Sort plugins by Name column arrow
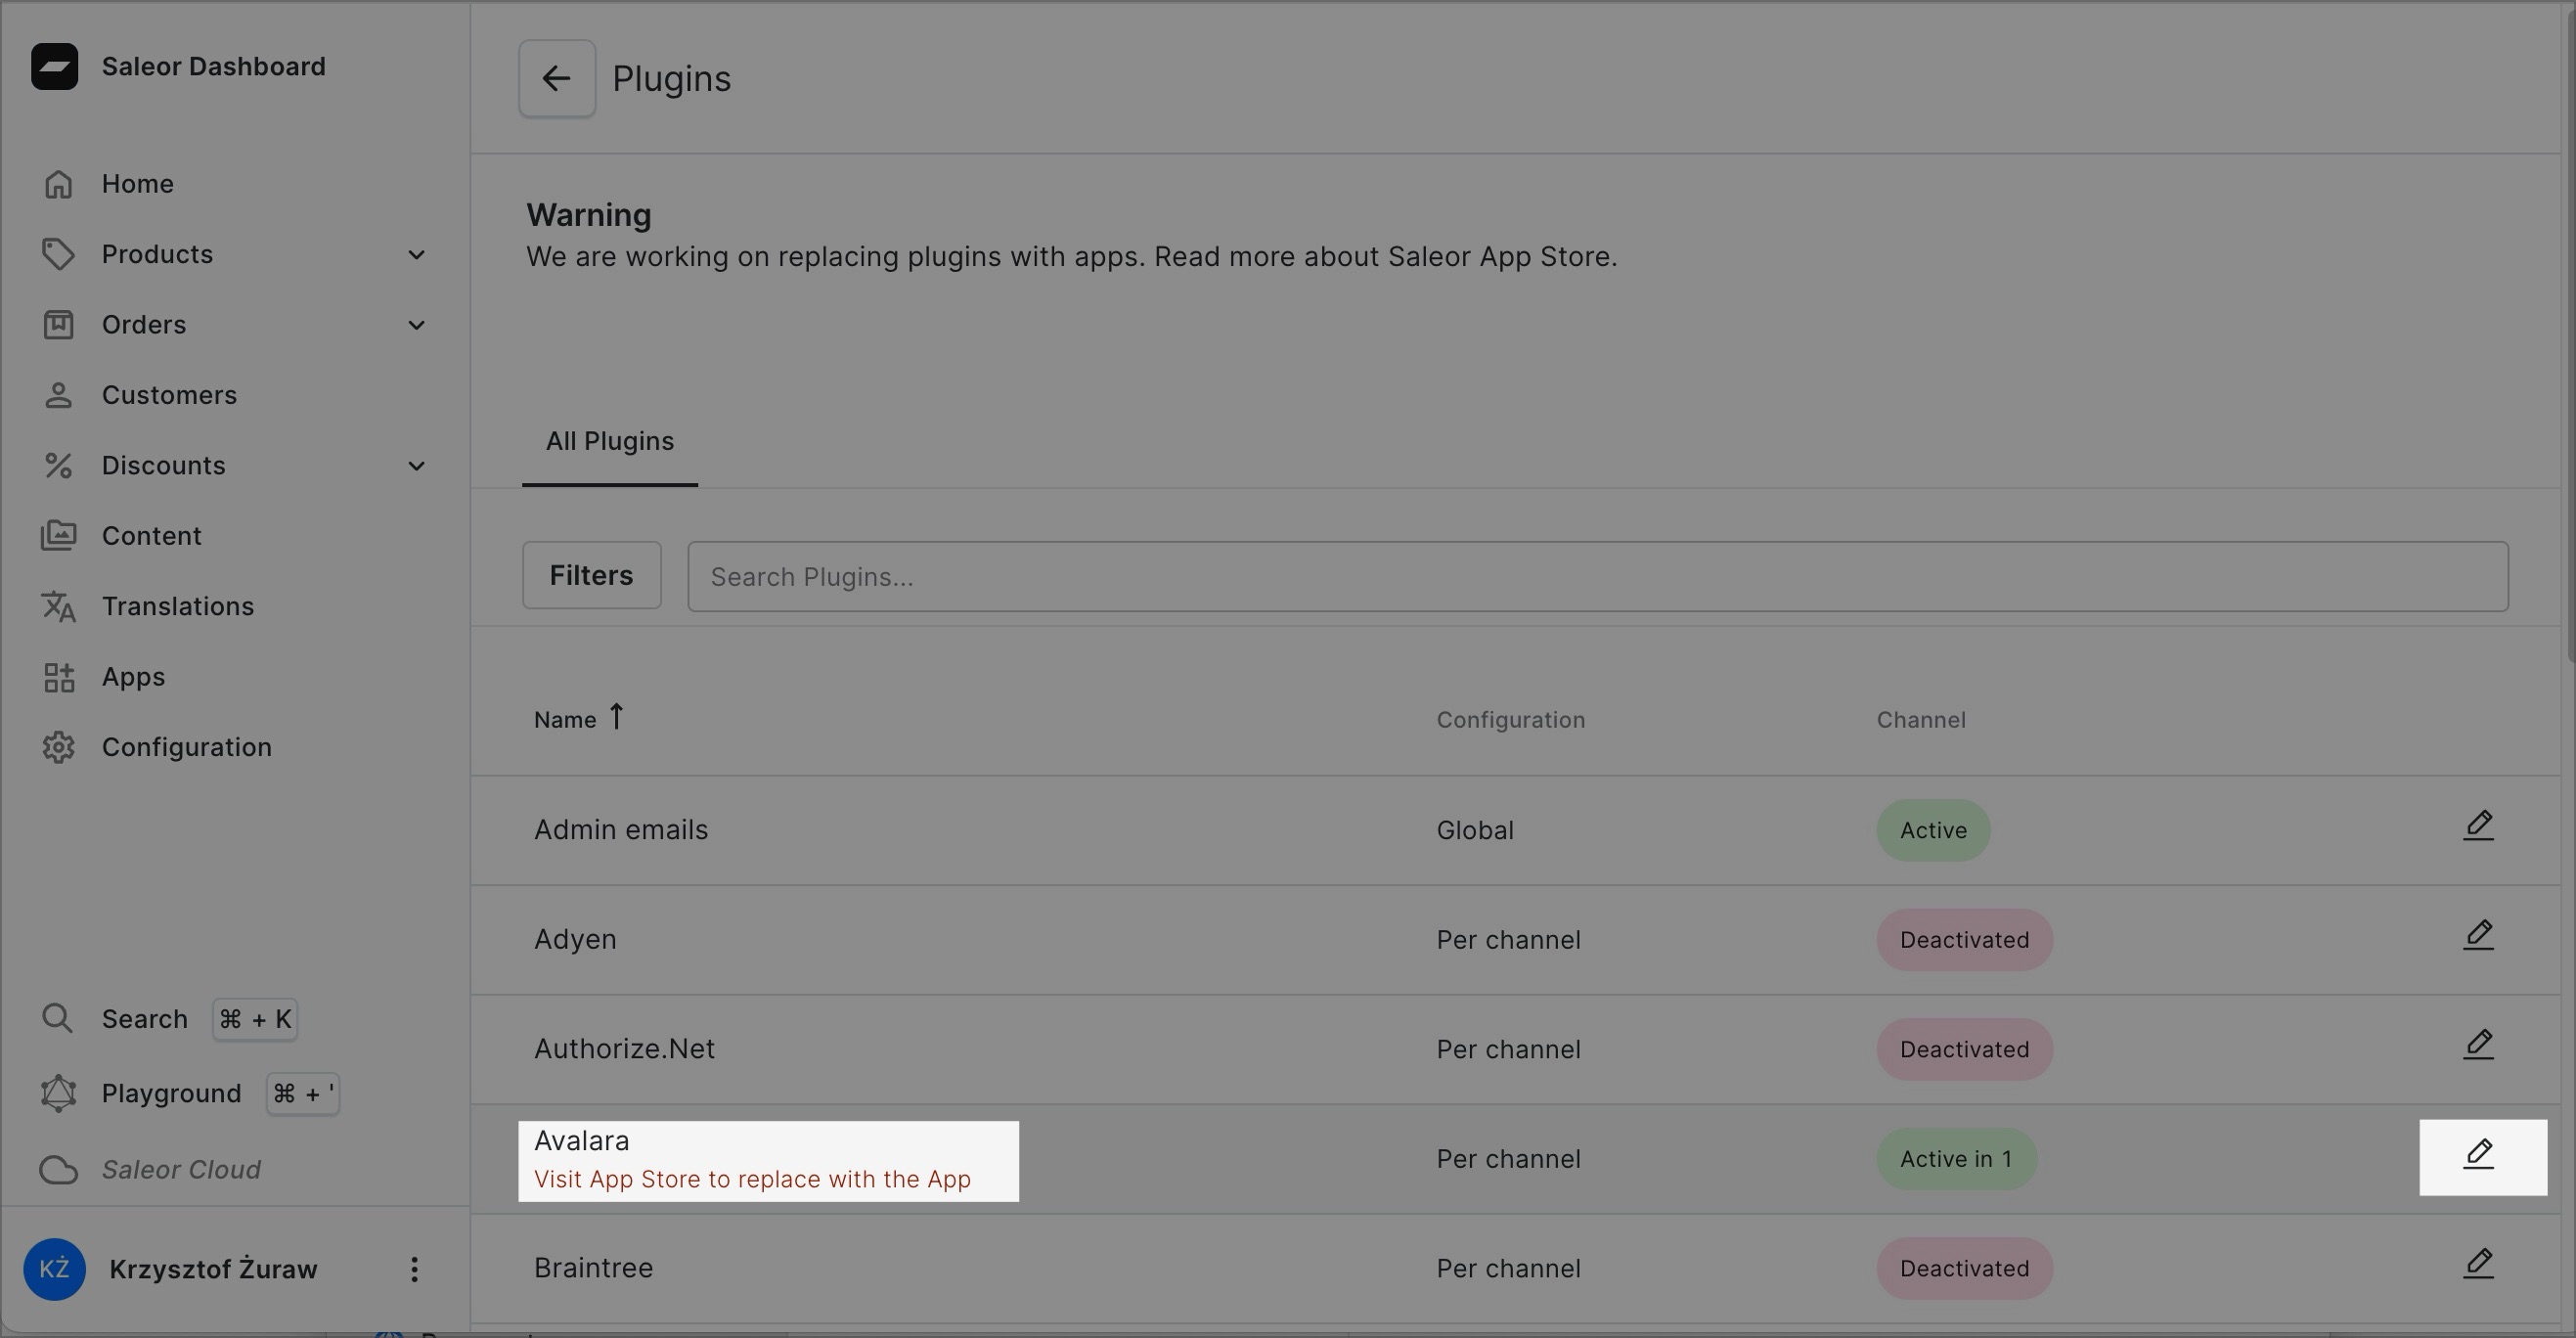2576x1338 pixels. tap(616, 718)
